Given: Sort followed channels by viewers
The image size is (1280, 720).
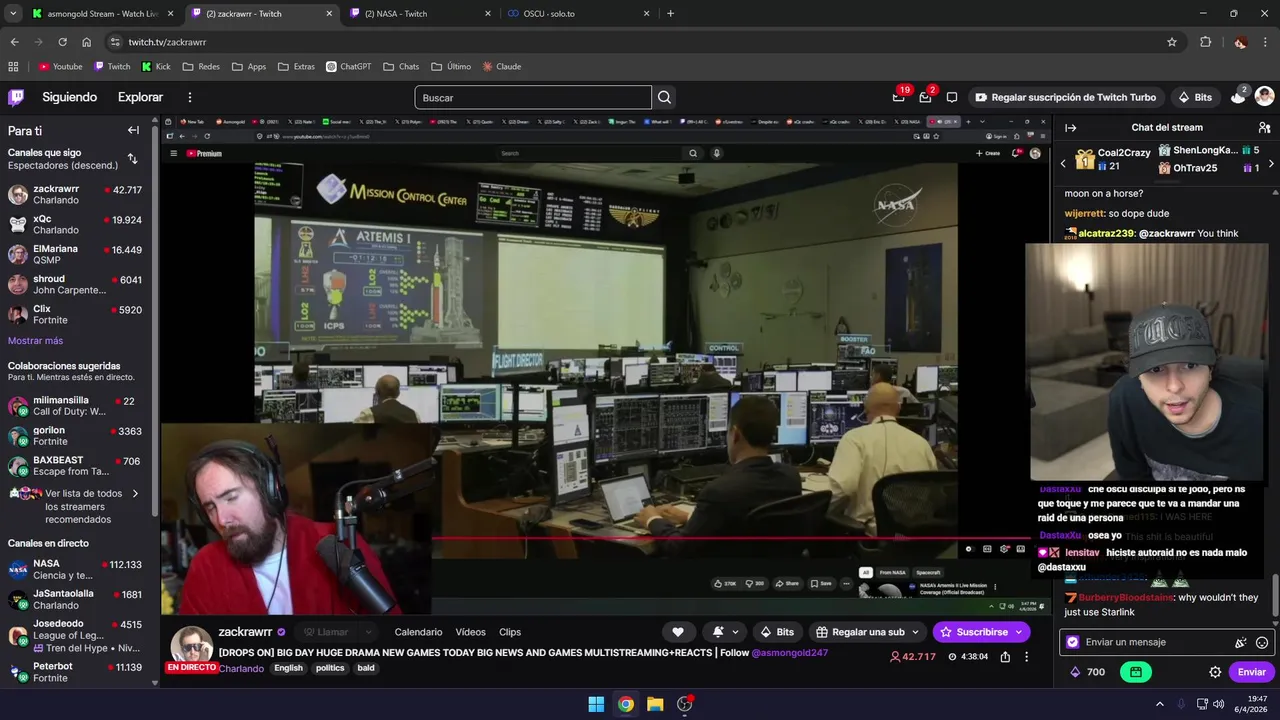Looking at the screenshot, I should tap(132, 159).
